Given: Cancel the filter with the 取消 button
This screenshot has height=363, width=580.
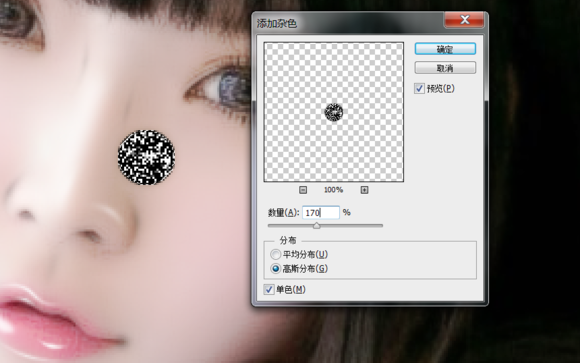Looking at the screenshot, I should pyautogui.click(x=445, y=68).
